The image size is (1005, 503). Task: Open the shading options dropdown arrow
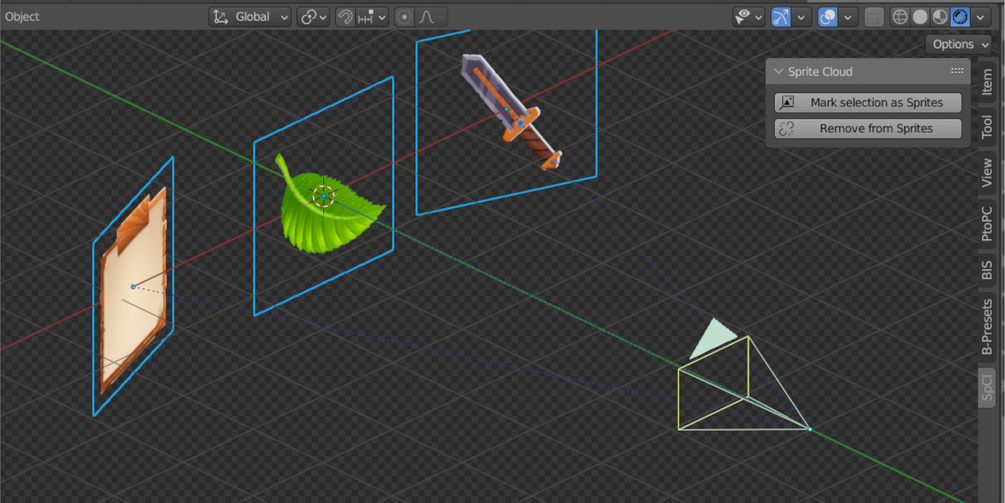coord(980,17)
